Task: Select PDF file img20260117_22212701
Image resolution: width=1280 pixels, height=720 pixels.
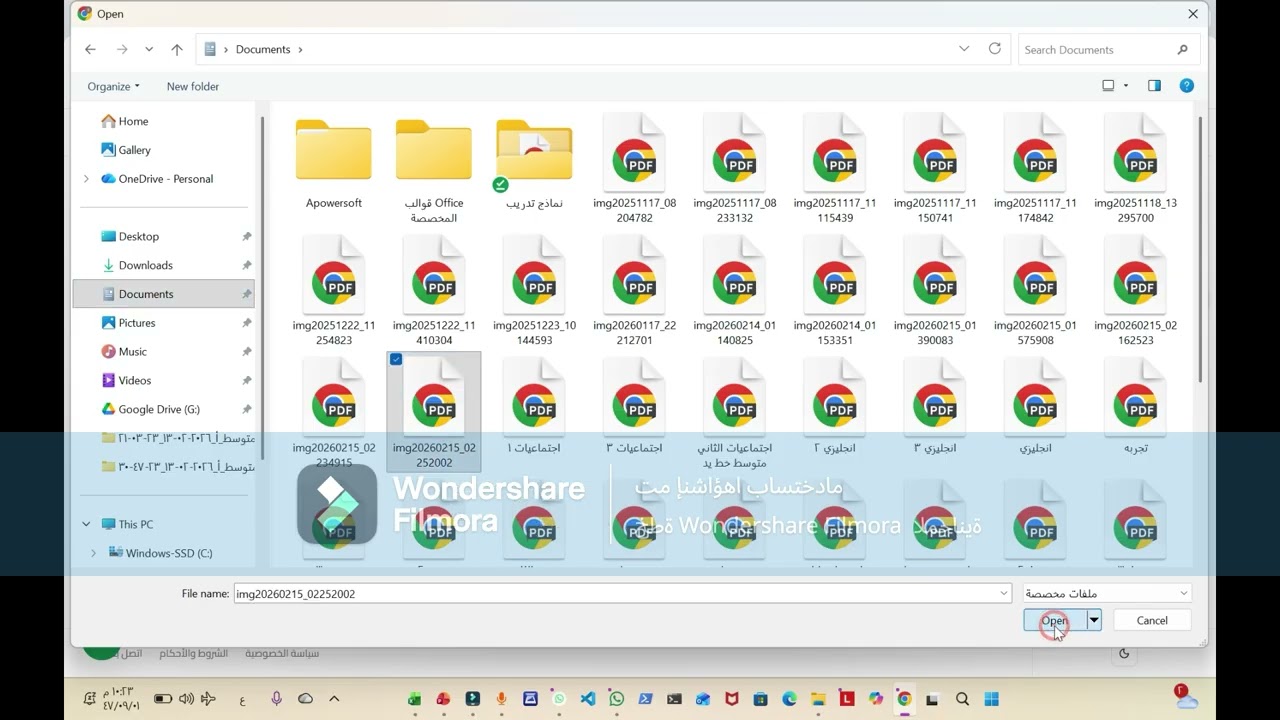Action: [x=635, y=291]
